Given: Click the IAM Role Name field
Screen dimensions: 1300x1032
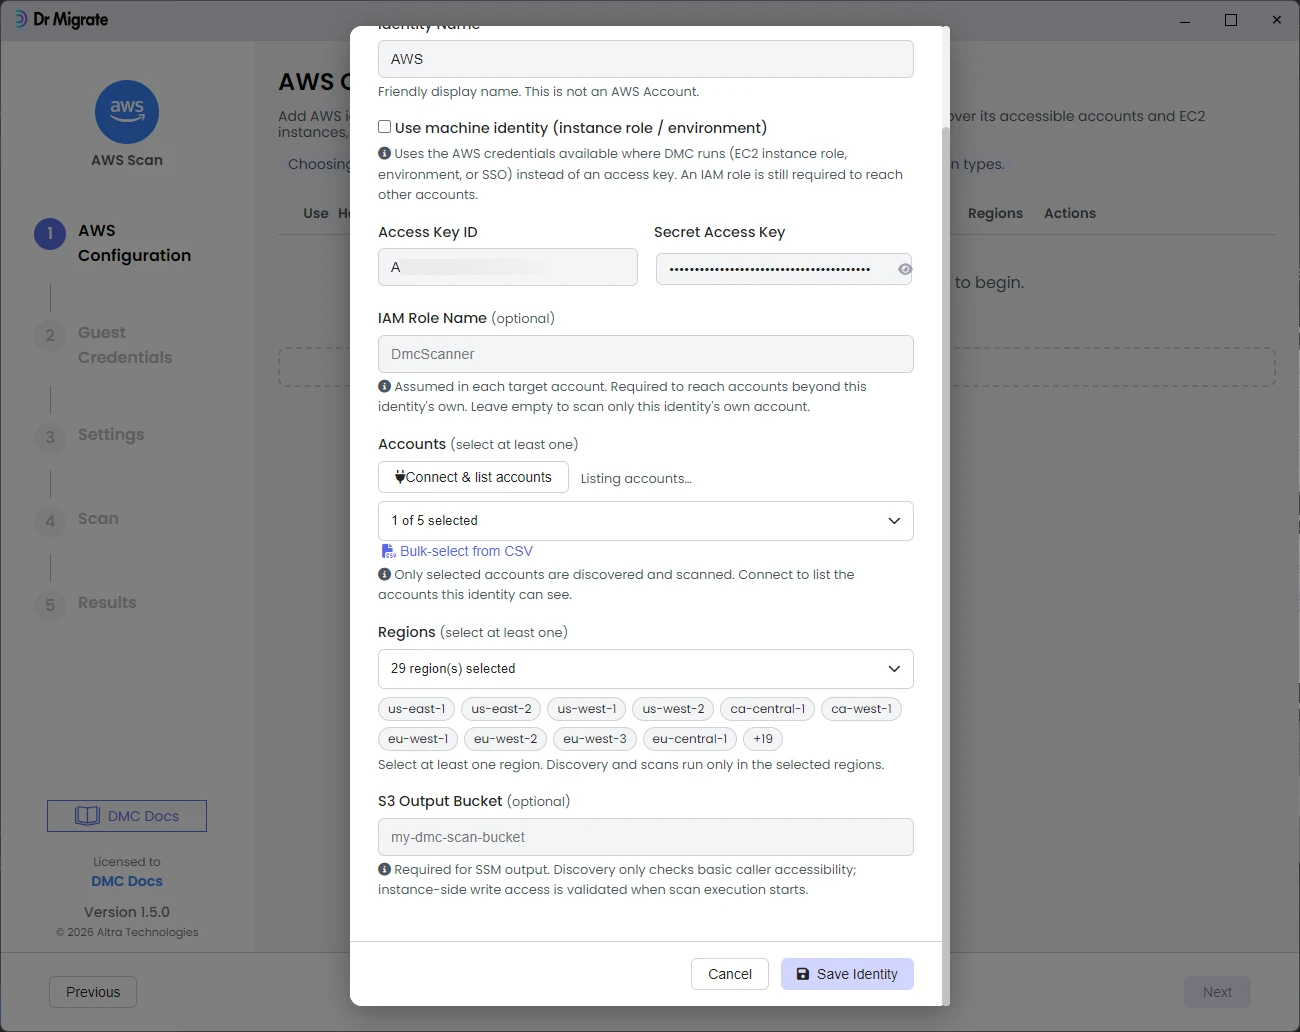Looking at the screenshot, I should tap(646, 354).
